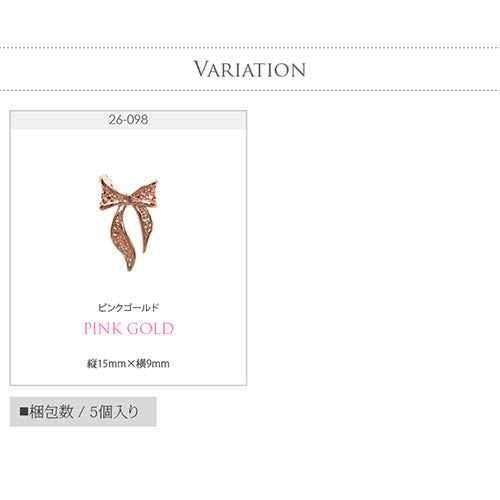Screen dimensions: 500x500
Task: Click the dotted line below VARIATION
Action: click(x=250, y=90)
